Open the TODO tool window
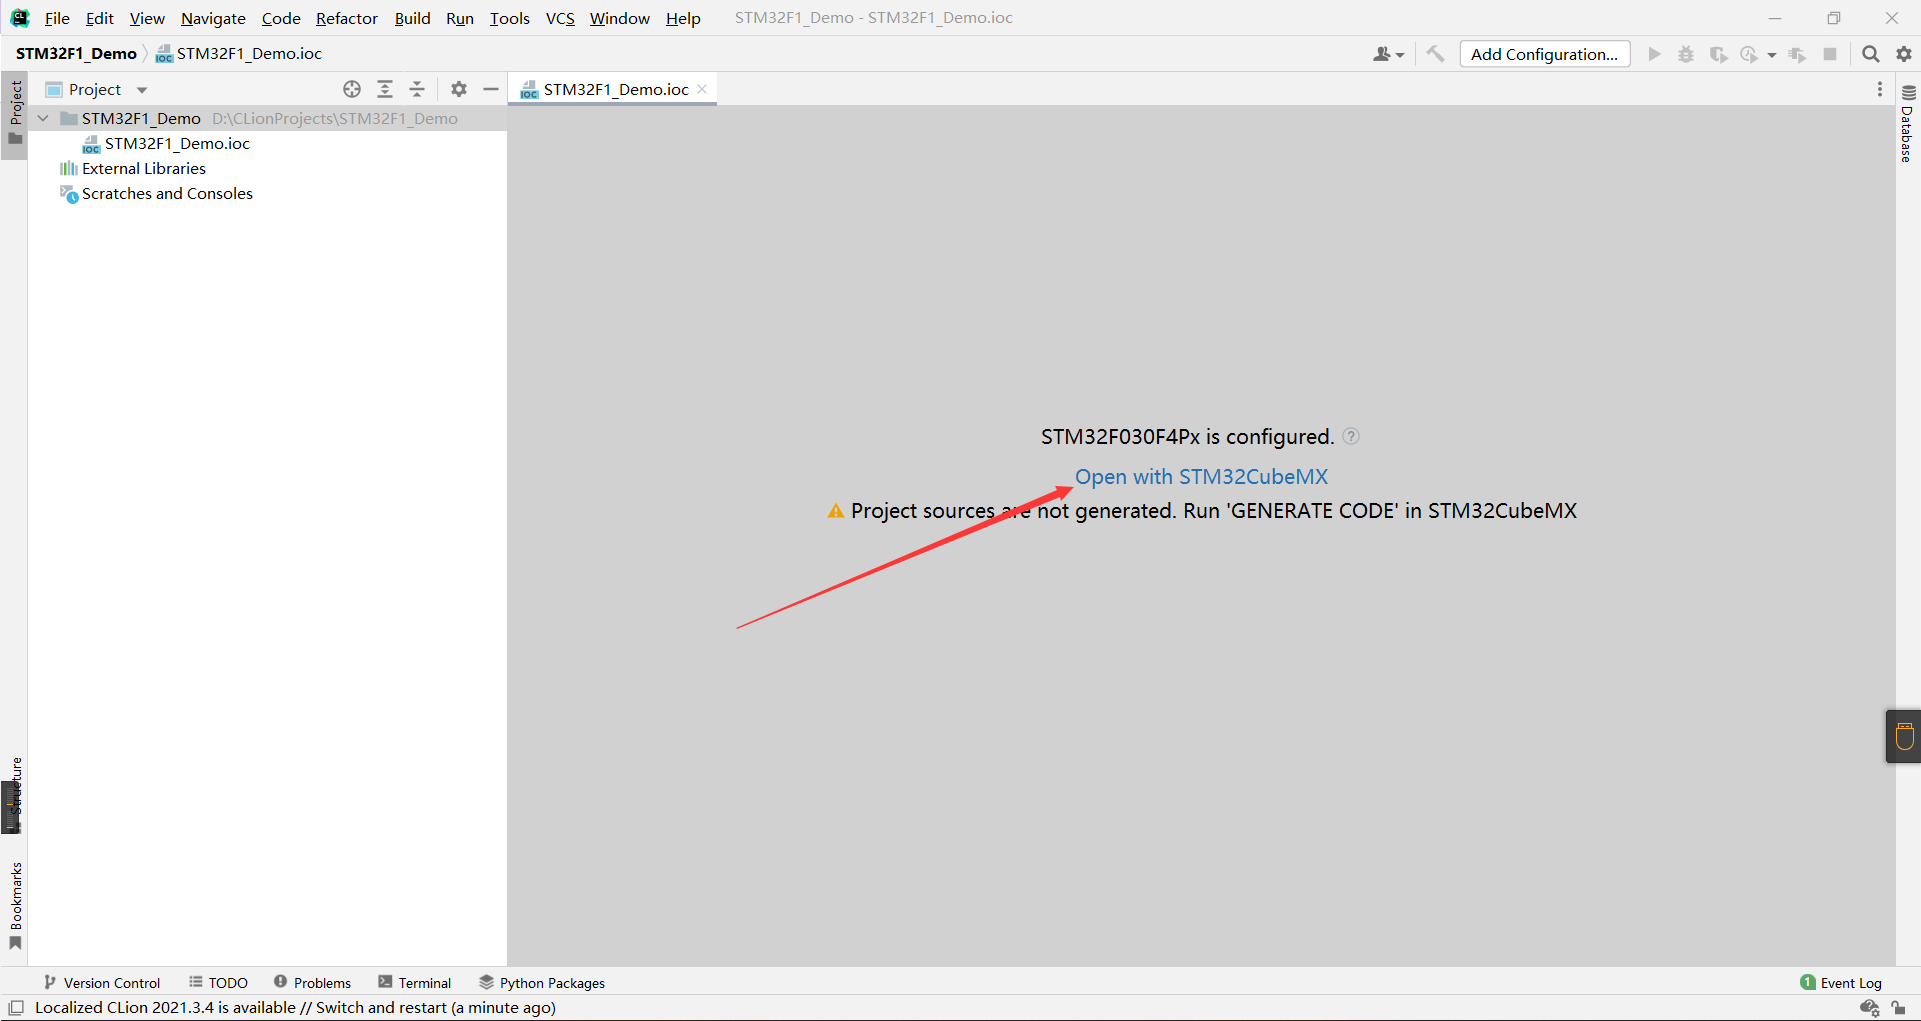 pos(218,983)
